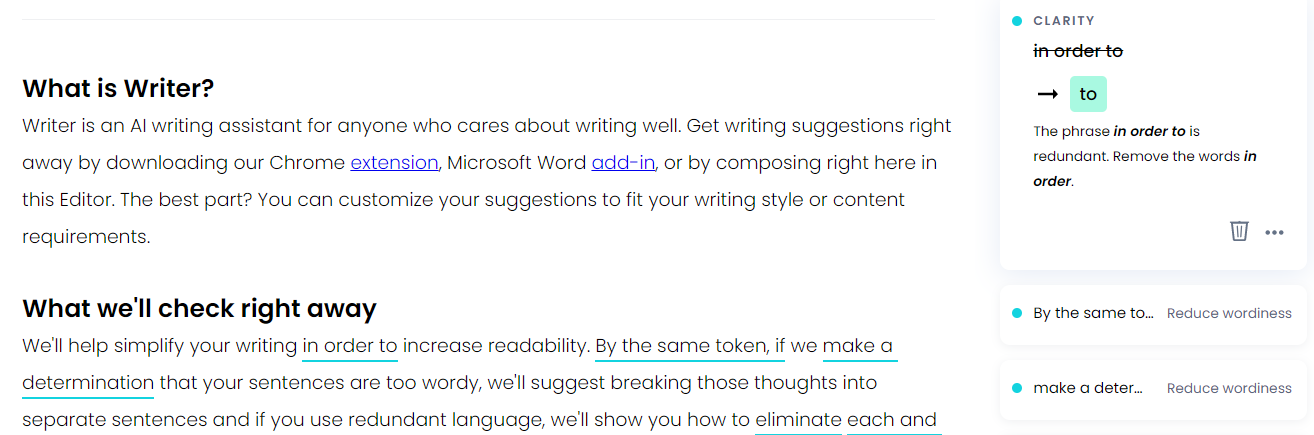Click the crossed-out 'in order to' text
This screenshot has height=435, width=1314.
1078,51
